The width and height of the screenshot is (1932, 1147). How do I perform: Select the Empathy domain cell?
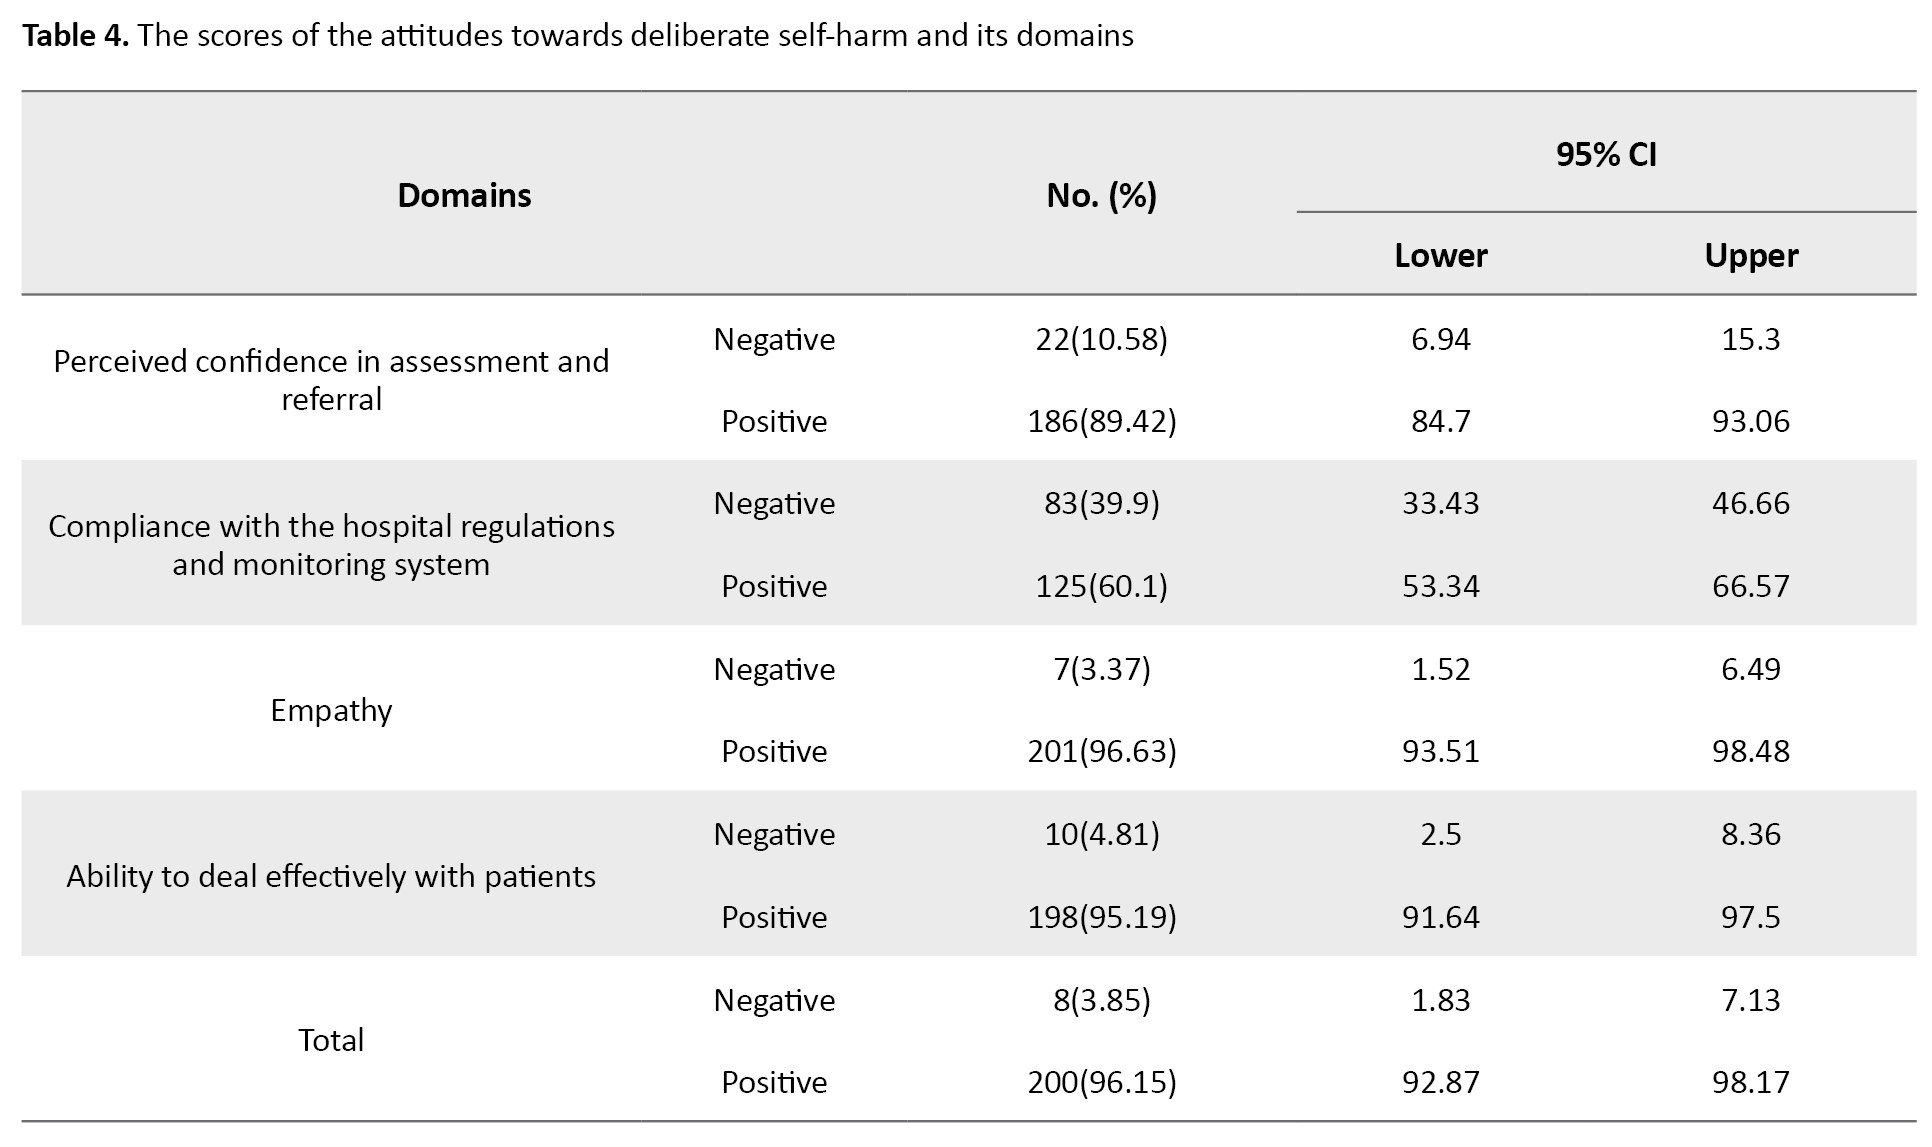click(331, 710)
